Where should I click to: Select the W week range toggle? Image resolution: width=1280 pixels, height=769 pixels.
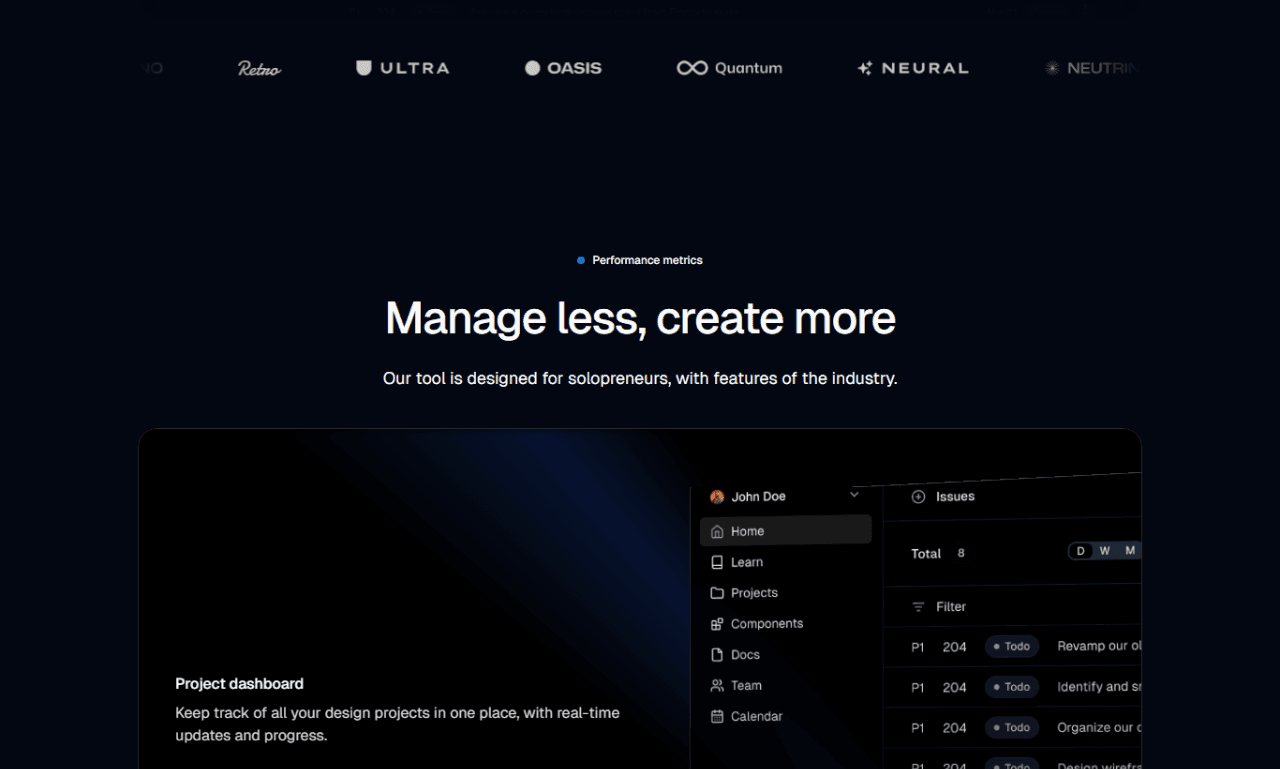tap(1105, 551)
